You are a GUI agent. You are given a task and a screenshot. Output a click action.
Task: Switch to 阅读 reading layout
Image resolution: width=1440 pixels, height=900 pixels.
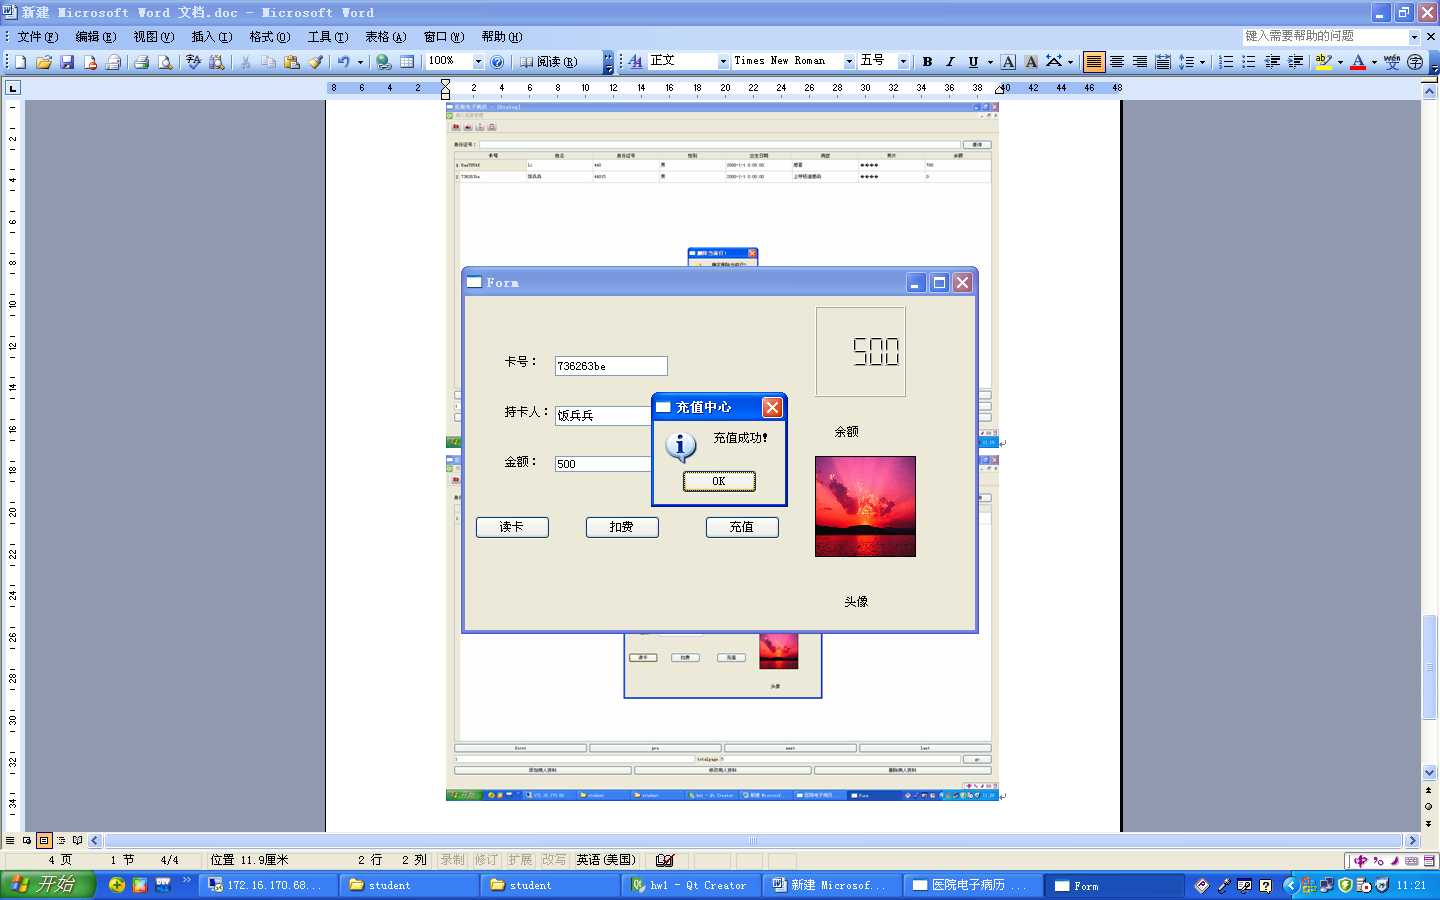click(548, 62)
